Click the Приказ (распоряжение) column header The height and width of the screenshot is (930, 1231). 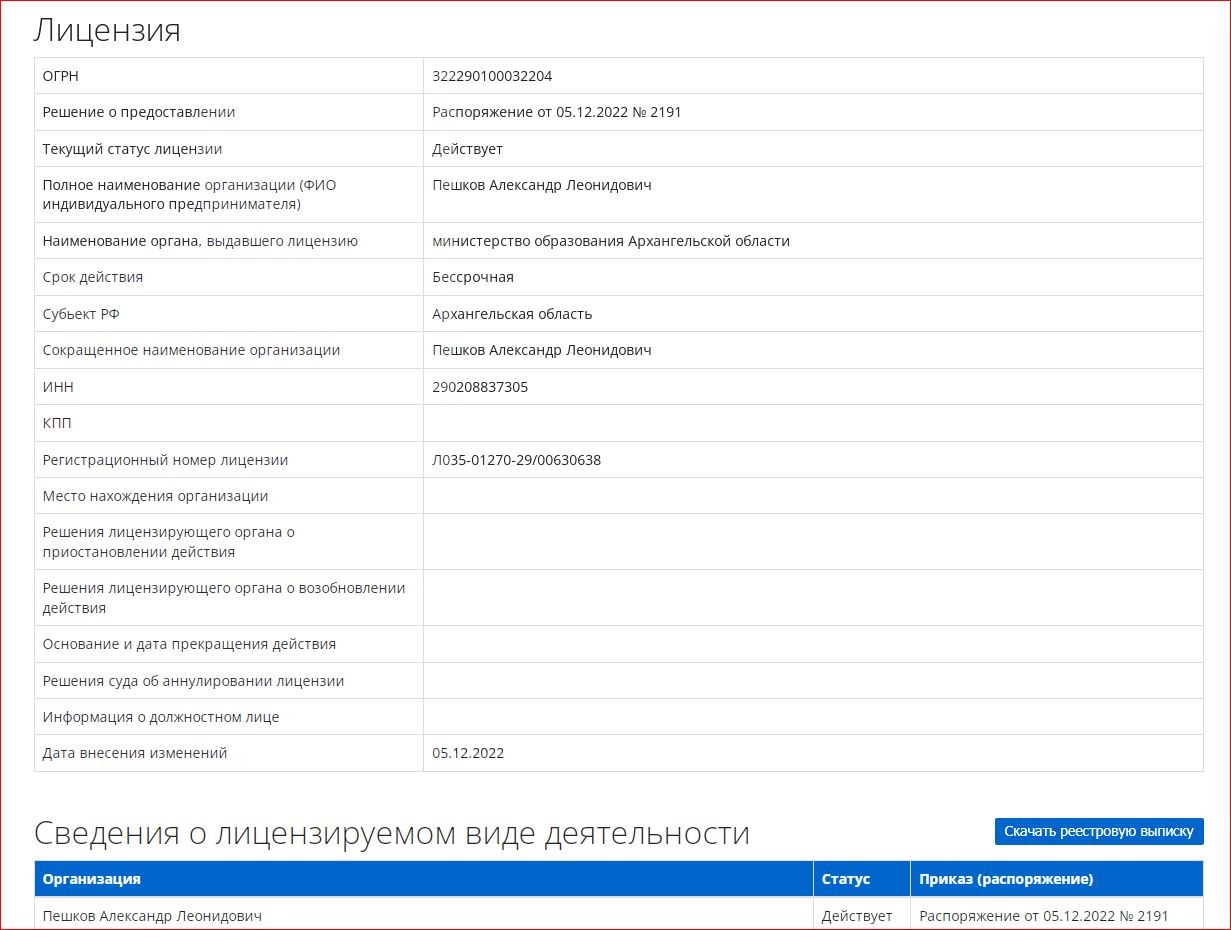pyautogui.click(x=1006, y=879)
